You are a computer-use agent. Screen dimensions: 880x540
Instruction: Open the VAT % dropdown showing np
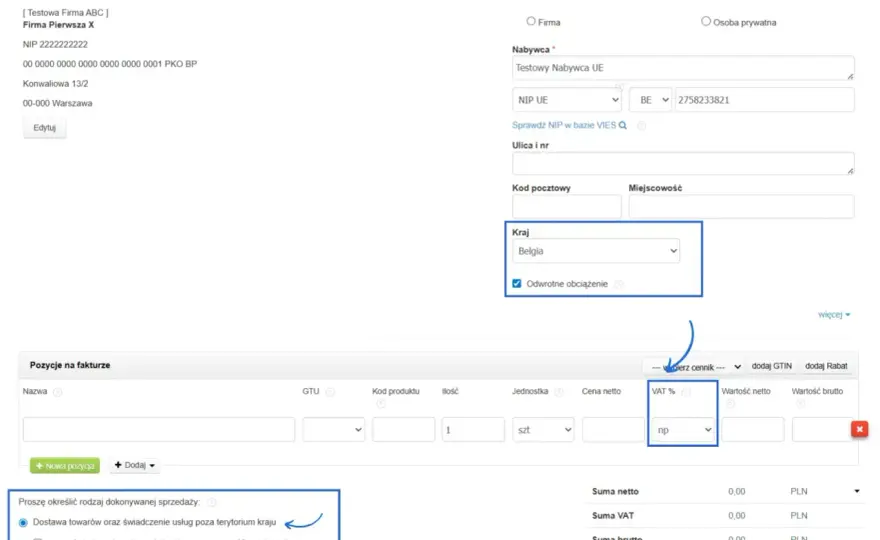(x=683, y=430)
